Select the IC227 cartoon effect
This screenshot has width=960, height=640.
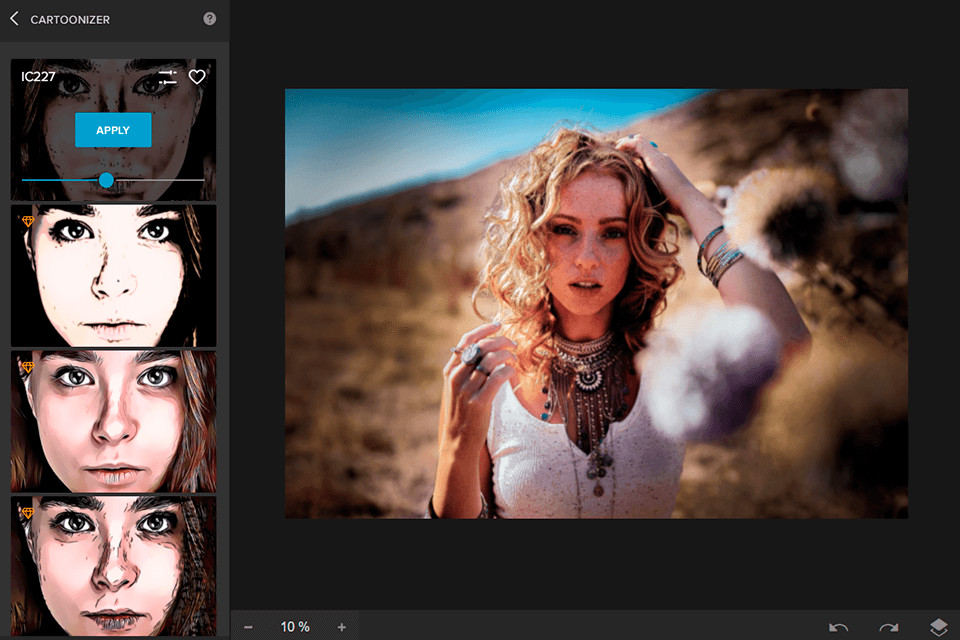point(113,129)
